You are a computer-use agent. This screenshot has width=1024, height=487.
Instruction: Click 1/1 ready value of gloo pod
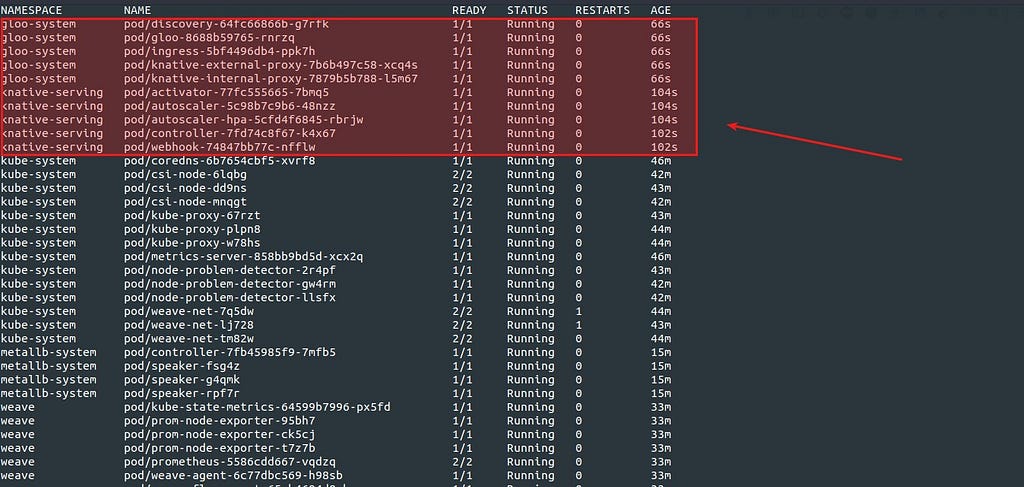[x=462, y=38]
